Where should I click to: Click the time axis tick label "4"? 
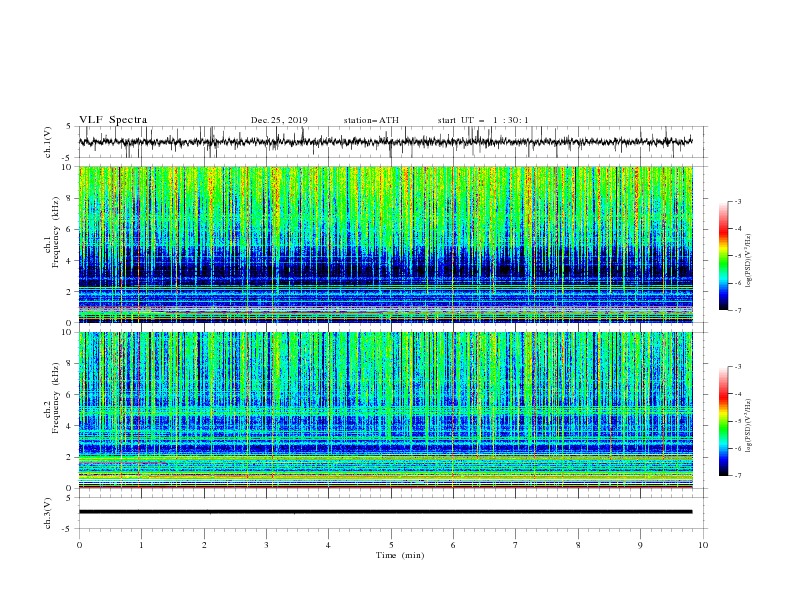tap(328, 545)
